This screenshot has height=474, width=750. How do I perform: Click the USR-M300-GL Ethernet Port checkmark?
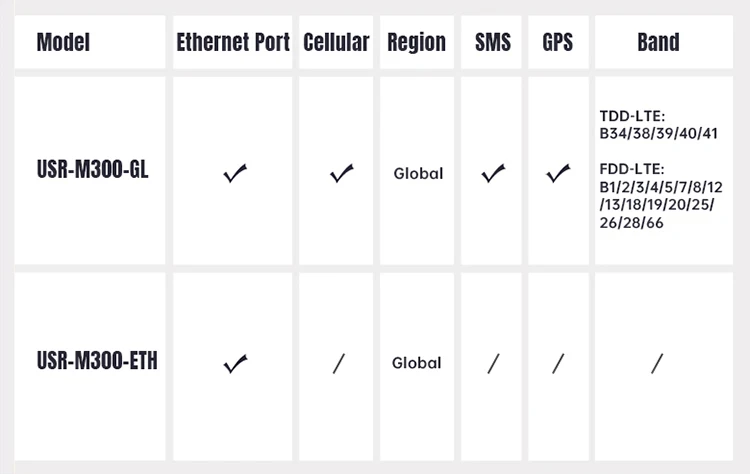tap(235, 174)
